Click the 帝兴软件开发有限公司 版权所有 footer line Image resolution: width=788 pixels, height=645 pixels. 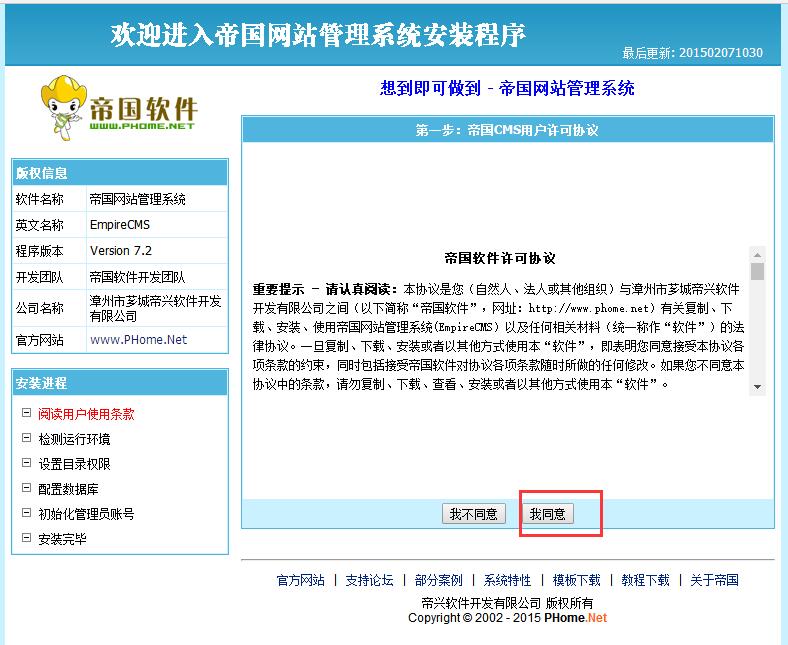coord(507,603)
